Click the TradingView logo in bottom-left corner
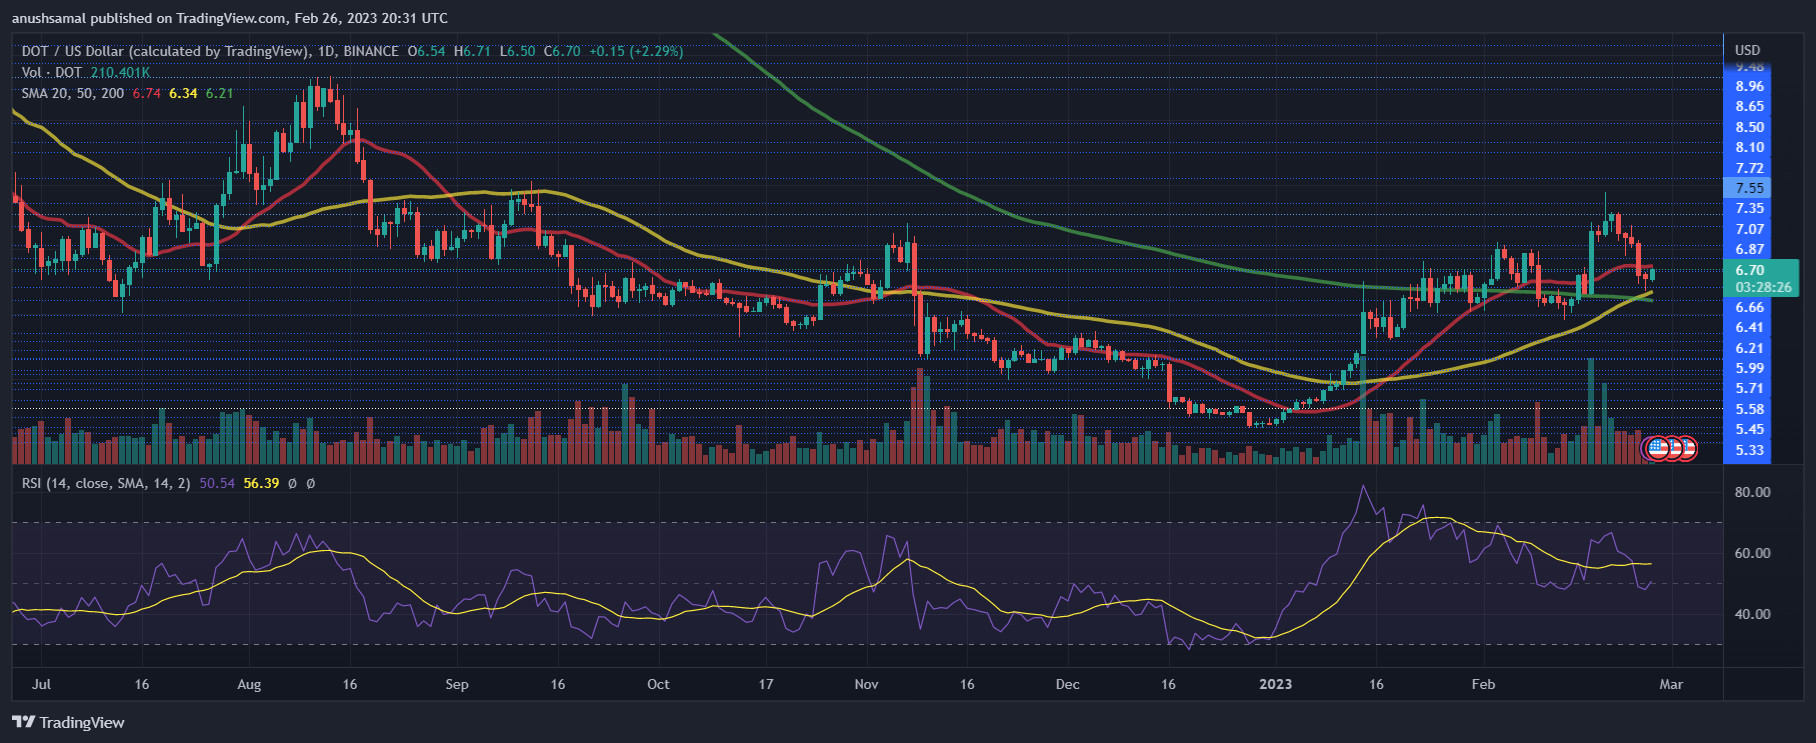Screen dimensions: 1816x743 [x=68, y=722]
